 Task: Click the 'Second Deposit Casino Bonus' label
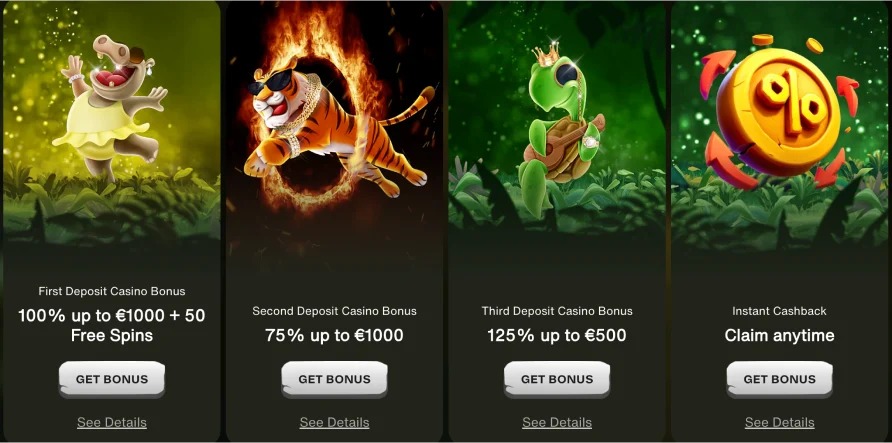coord(334,311)
